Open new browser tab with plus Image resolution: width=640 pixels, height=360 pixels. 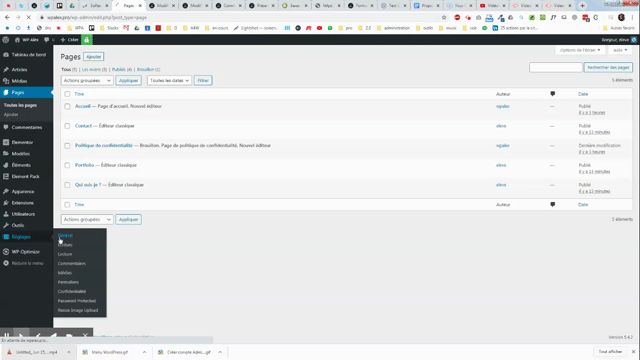pyautogui.click(x=582, y=6)
